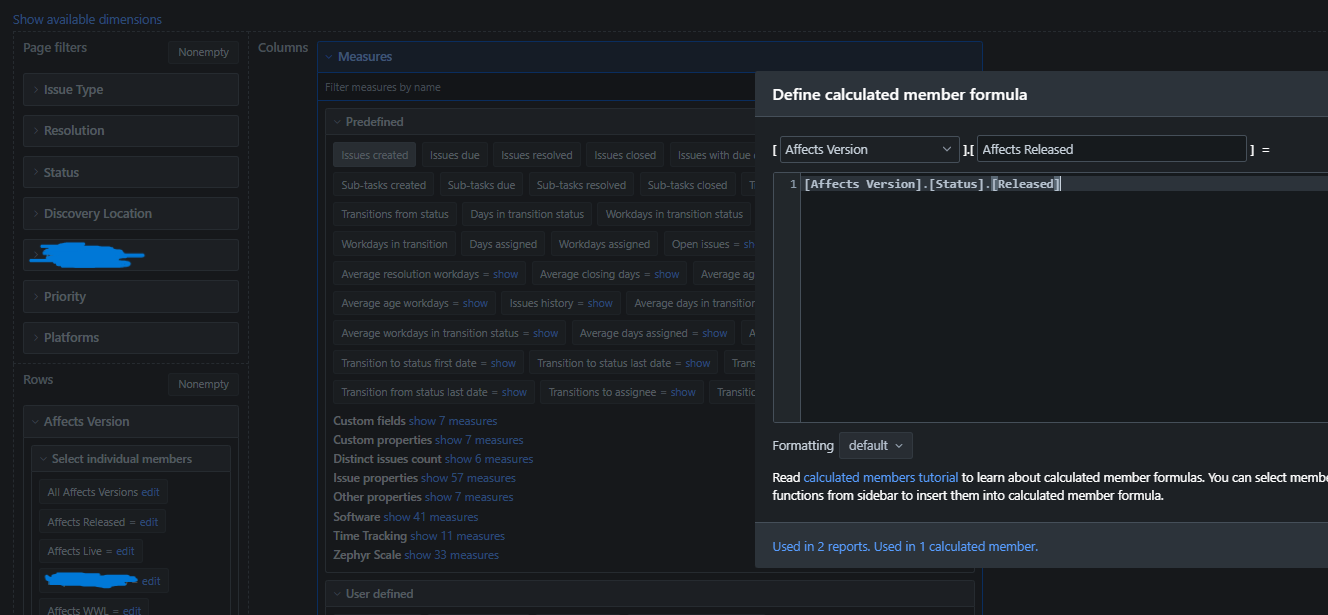Viewport: 1328px width, 615px height.
Task: Expand the Issue Type page filter
Action: click(73, 90)
